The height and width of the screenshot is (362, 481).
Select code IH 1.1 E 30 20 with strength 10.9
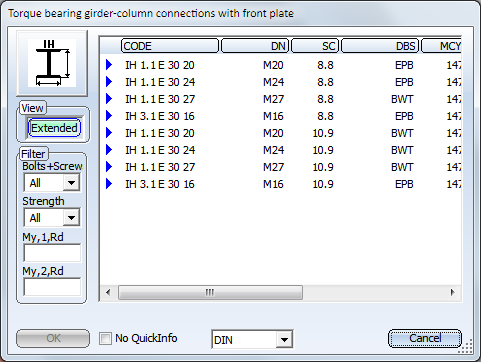pos(160,133)
